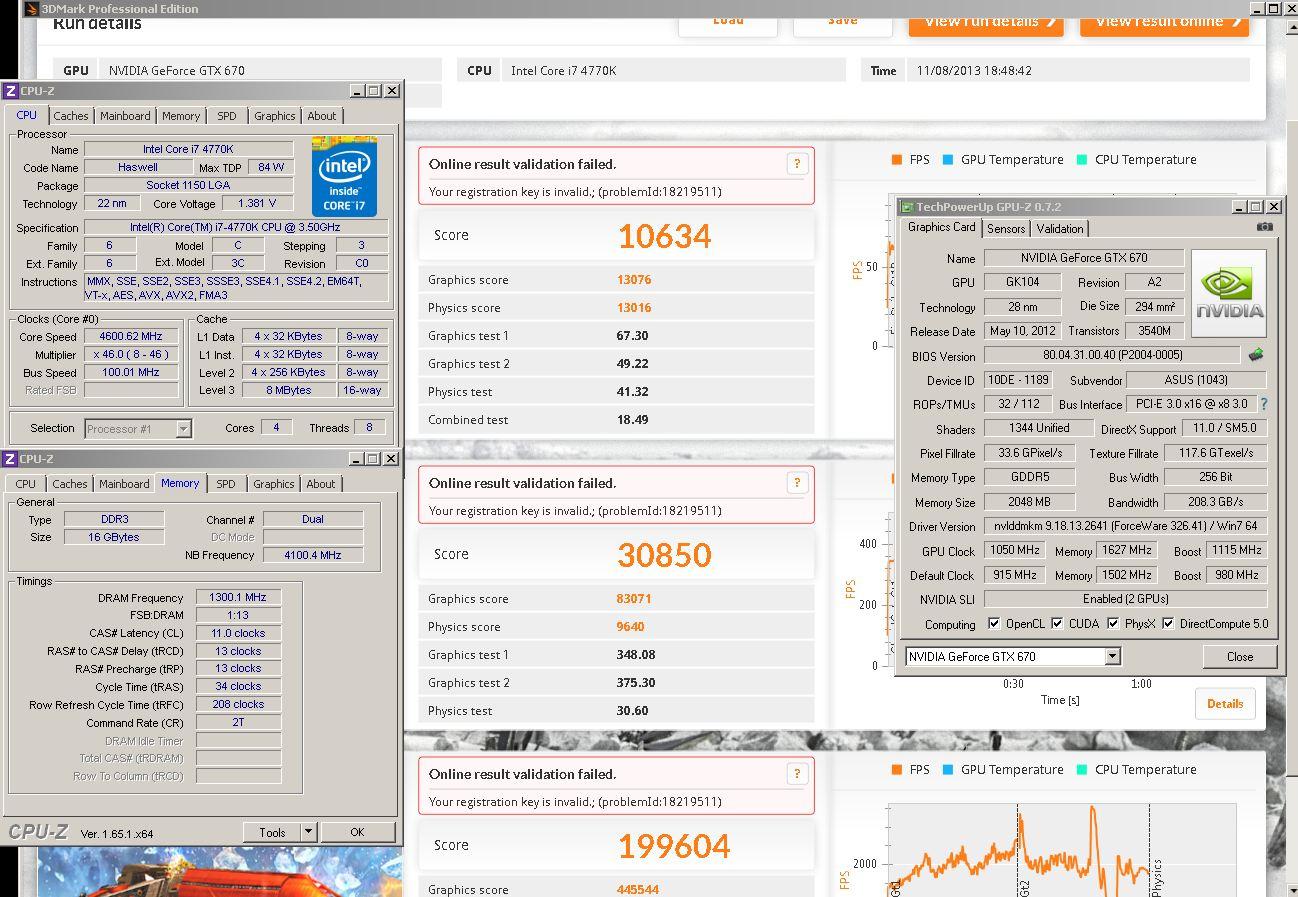Click help icon beside score 30850 validation message
This screenshot has width=1298, height=897.
[797, 483]
